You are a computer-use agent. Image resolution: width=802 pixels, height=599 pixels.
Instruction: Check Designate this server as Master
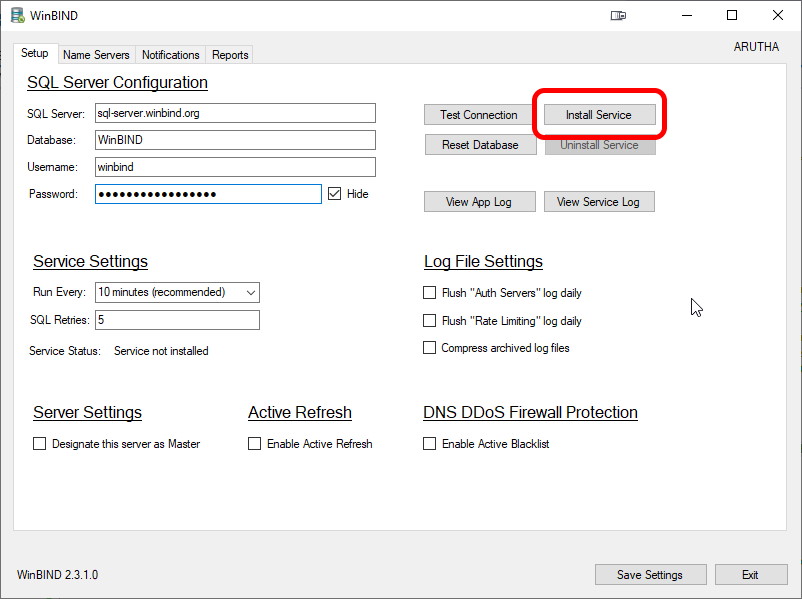(x=39, y=443)
